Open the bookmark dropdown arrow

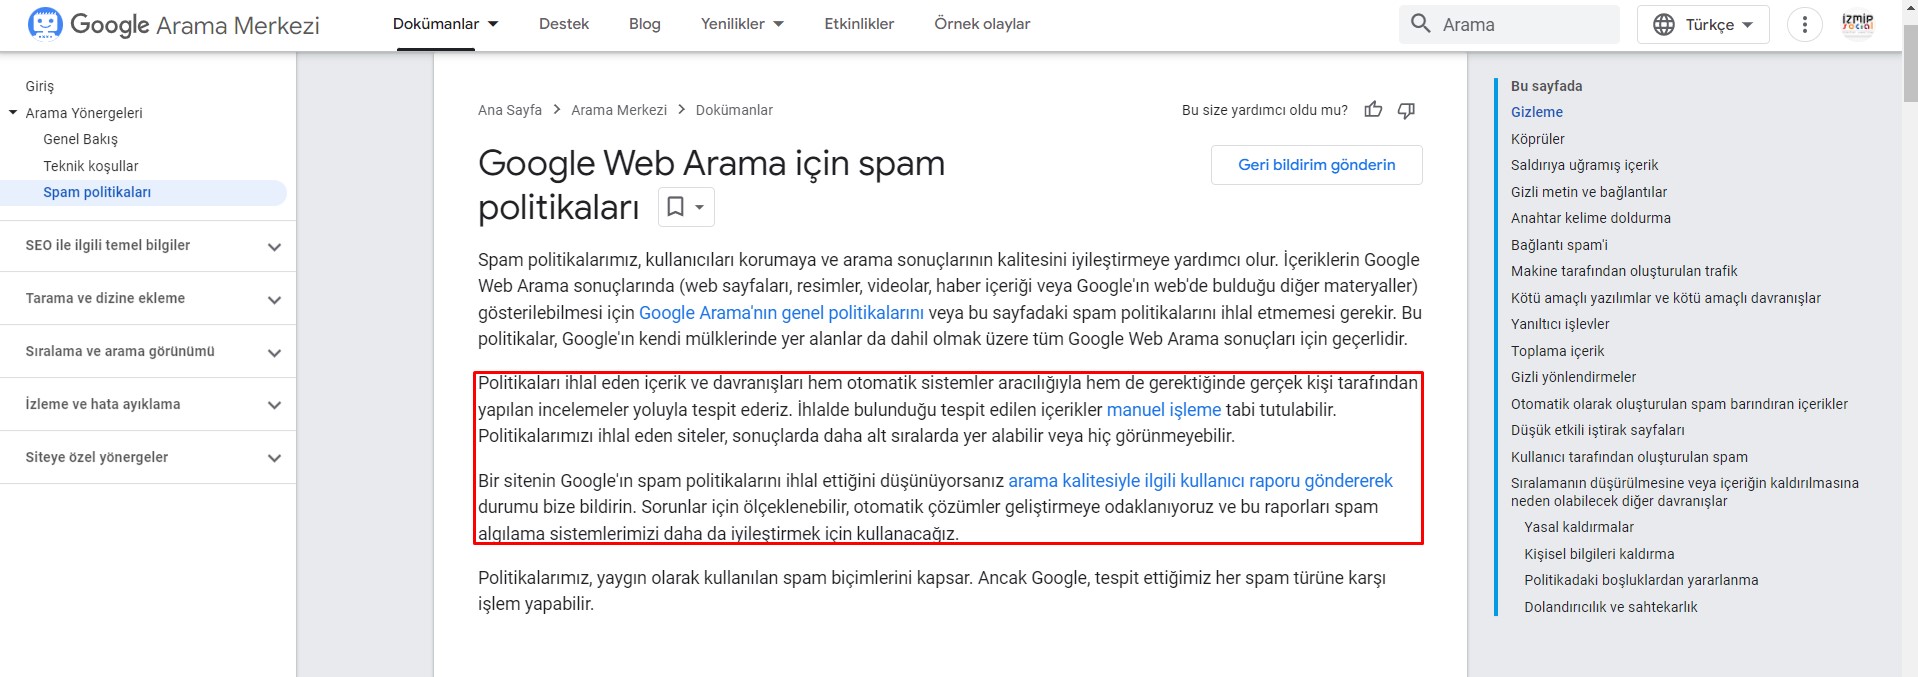tap(699, 207)
